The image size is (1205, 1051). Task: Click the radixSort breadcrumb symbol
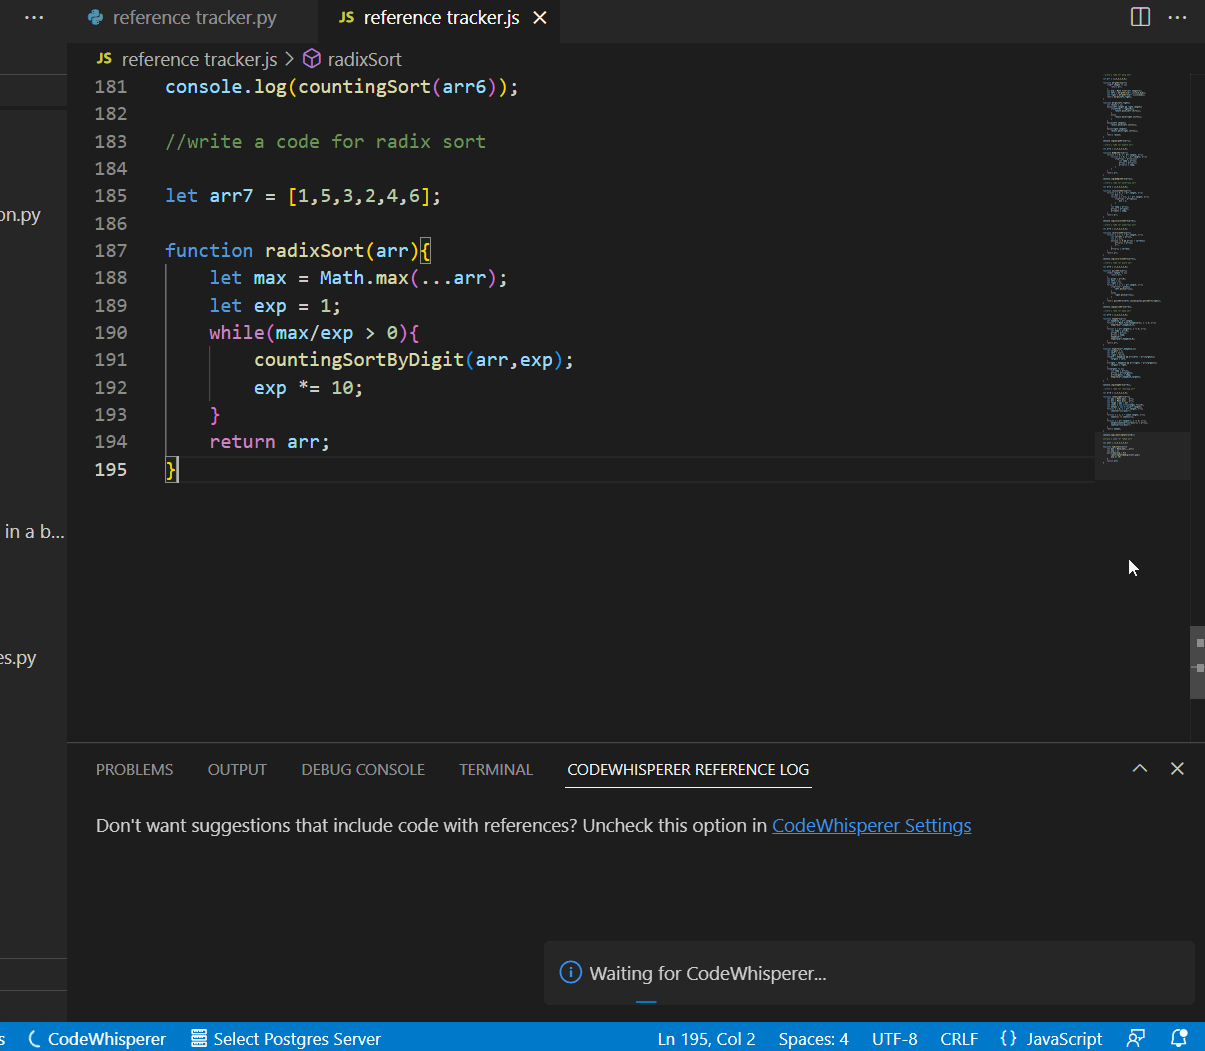pos(364,59)
